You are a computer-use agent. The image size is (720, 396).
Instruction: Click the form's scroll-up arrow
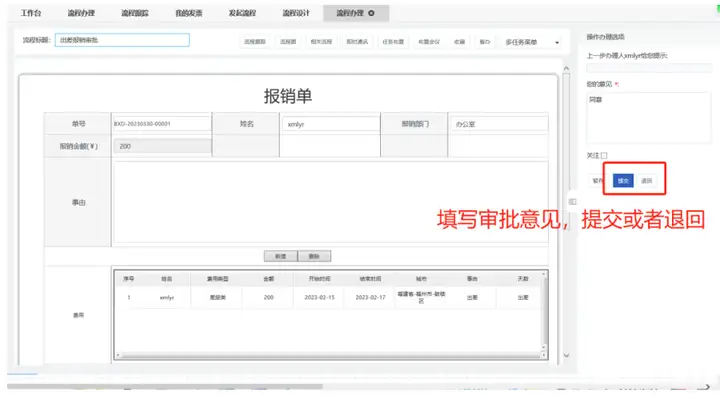tap(566, 68)
